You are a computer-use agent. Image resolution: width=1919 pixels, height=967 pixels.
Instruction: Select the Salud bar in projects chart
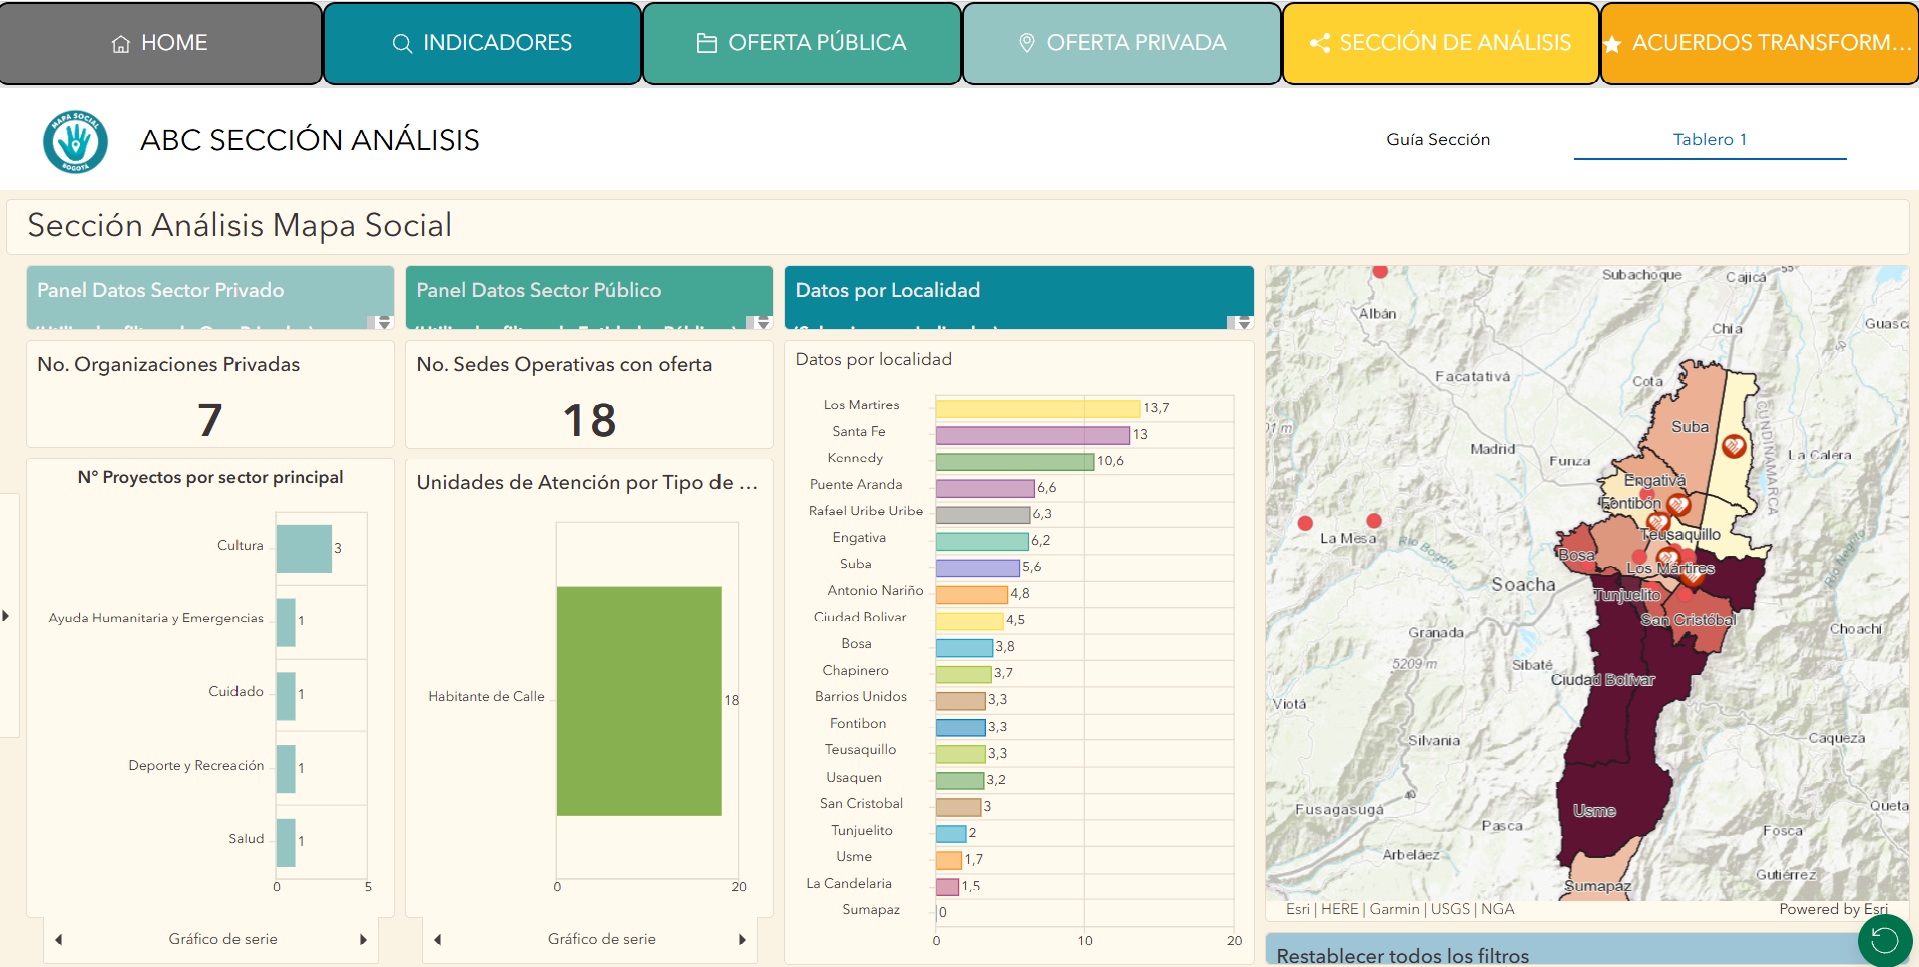click(286, 842)
